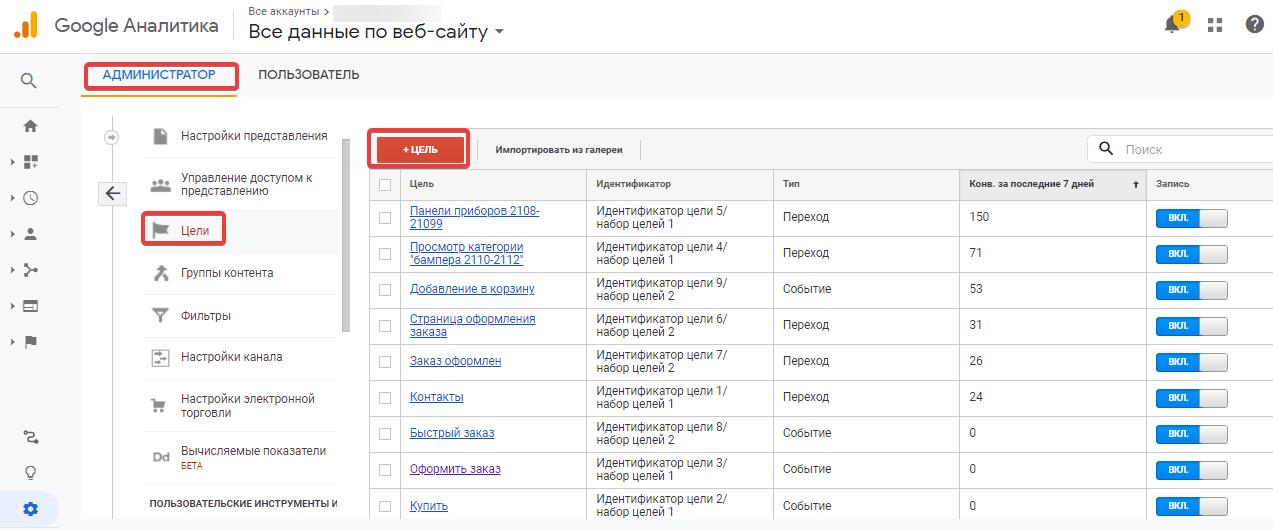The width and height of the screenshot is (1273, 529).
Task: Open the Просмотр категории бампера goal link
Action: pyautogui.click(x=467, y=253)
